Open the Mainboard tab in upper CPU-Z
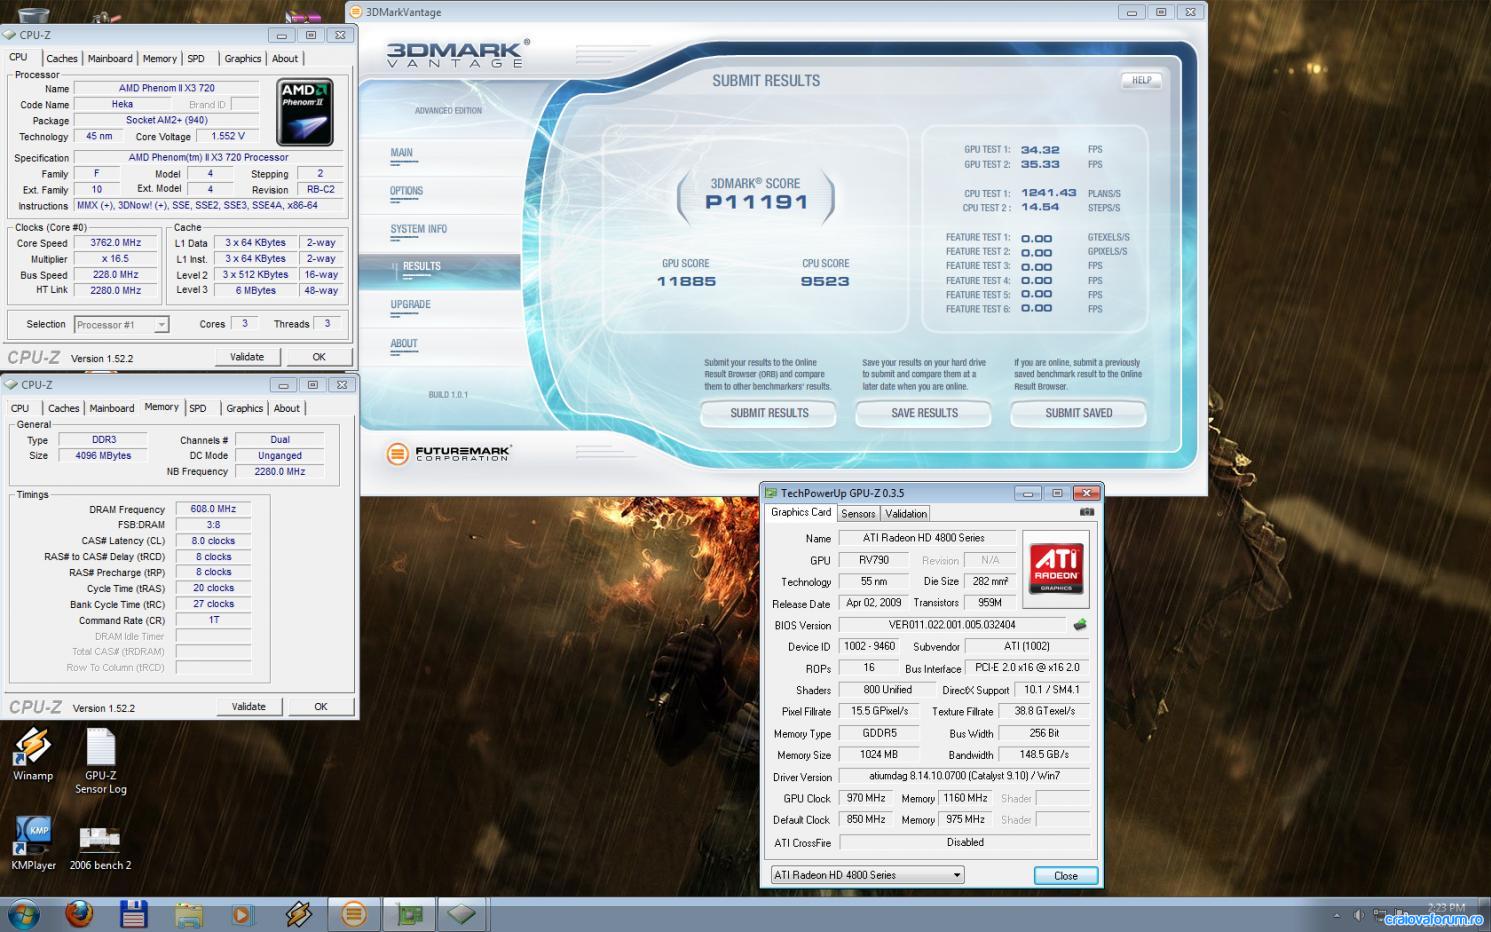Screen dimensions: 1491x932 (x=110, y=59)
